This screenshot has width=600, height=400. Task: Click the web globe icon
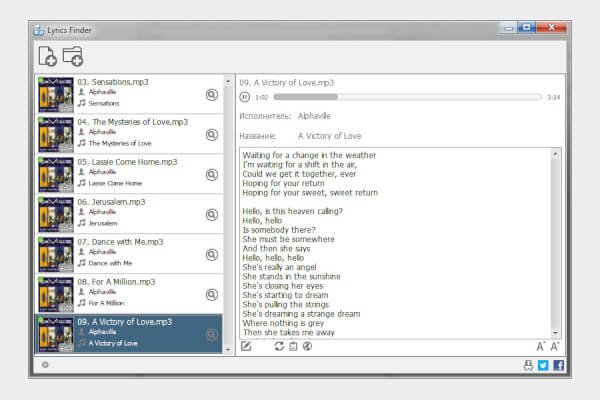tap(307, 346)
